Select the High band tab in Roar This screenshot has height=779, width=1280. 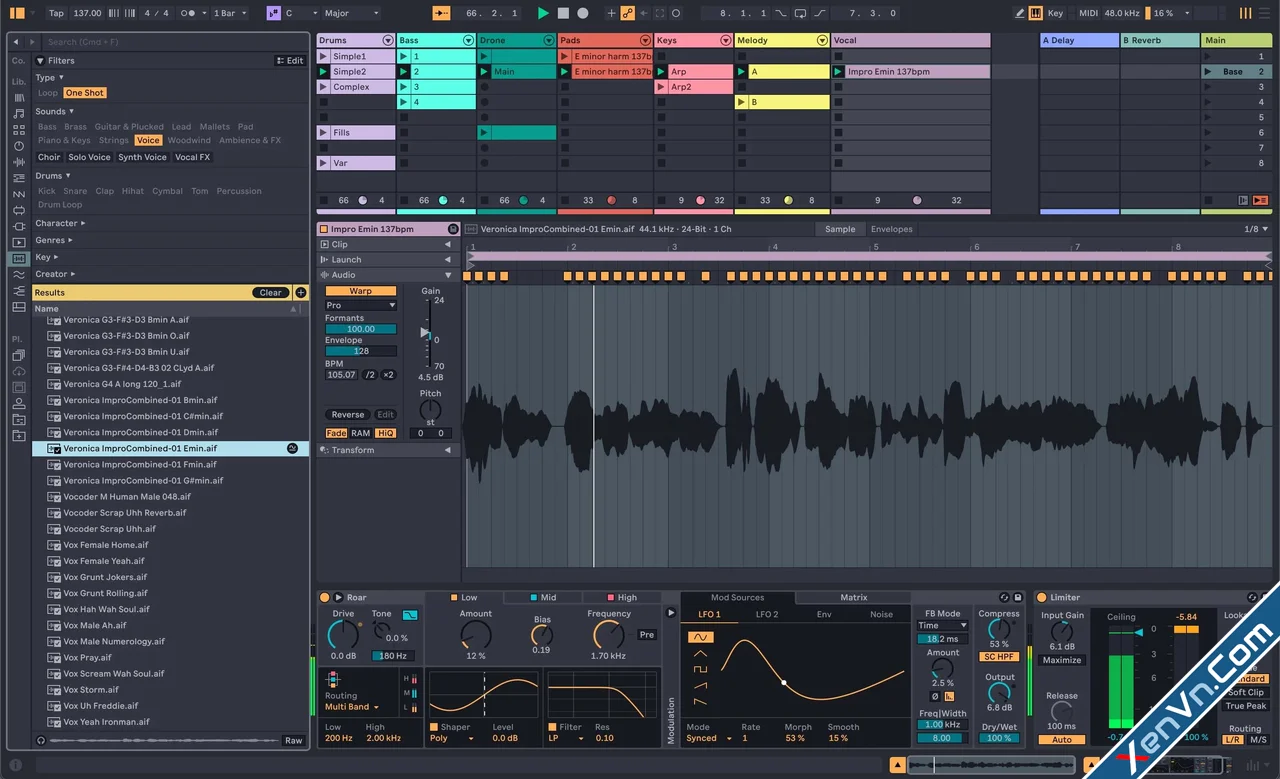pyautogui.click(x=620, y=598)
